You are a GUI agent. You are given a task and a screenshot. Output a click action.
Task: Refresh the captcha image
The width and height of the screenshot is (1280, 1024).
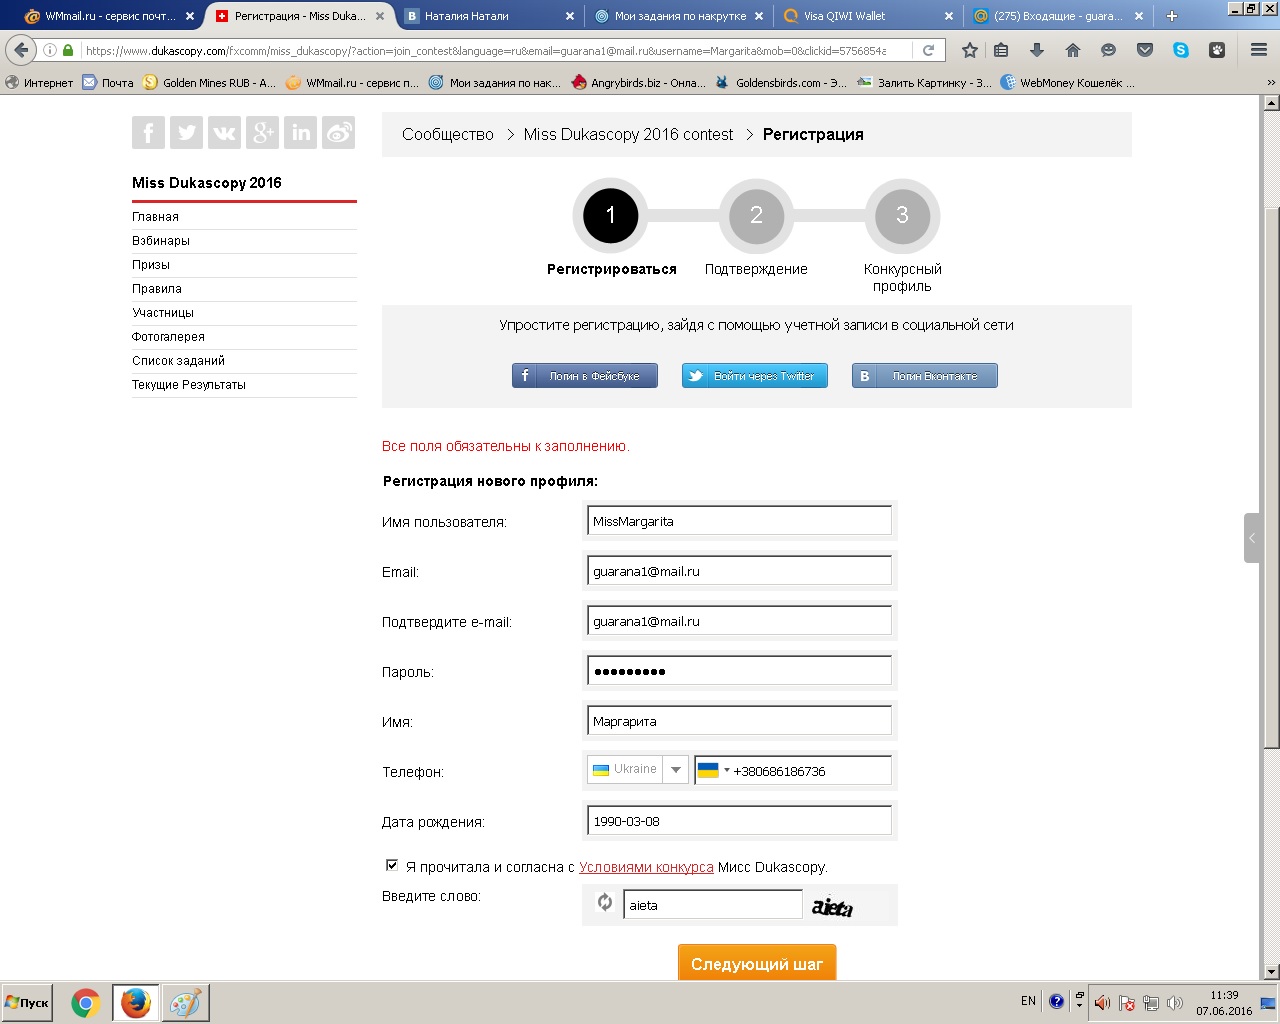(605, 902)
